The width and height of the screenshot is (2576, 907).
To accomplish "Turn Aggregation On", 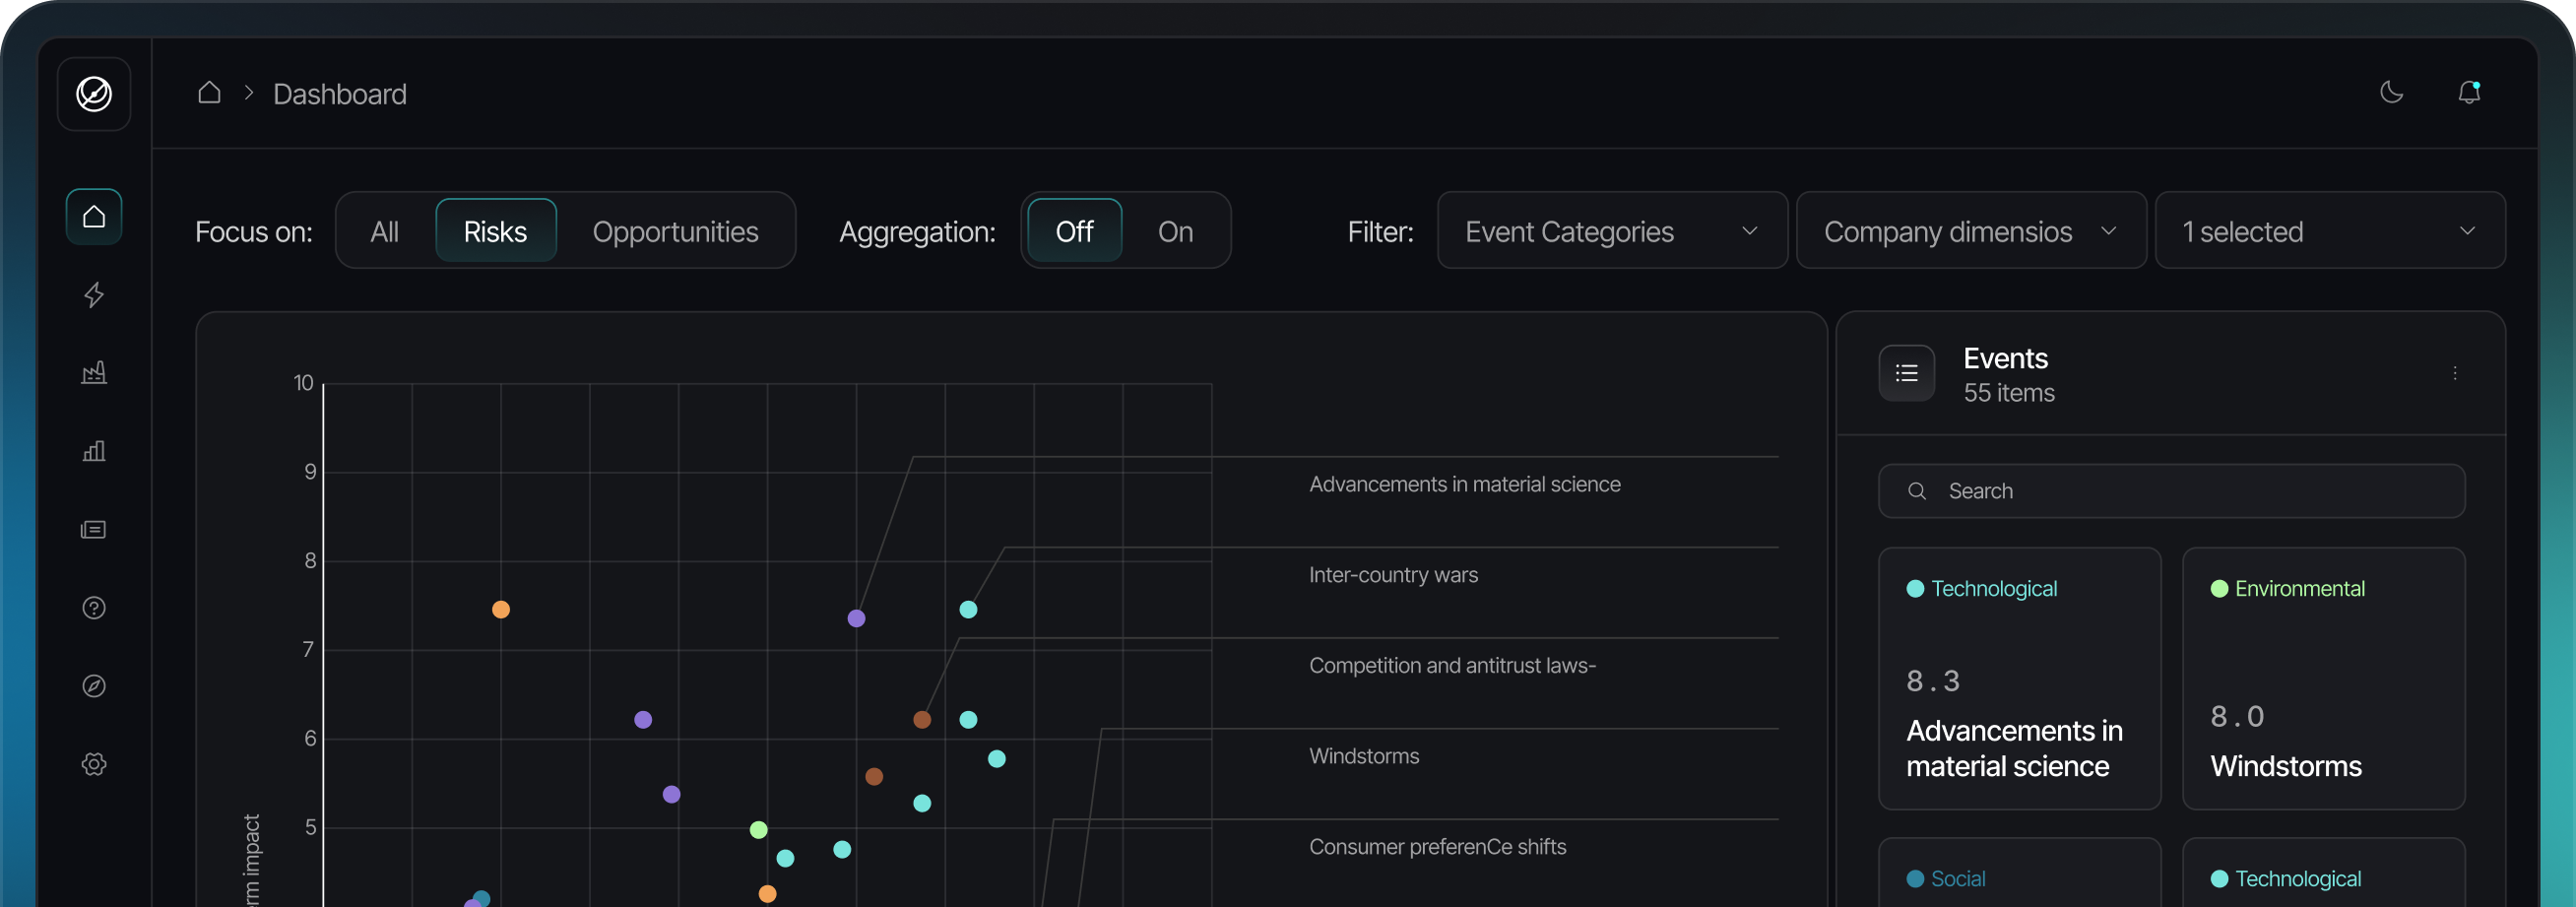I will click(1175, 232).
